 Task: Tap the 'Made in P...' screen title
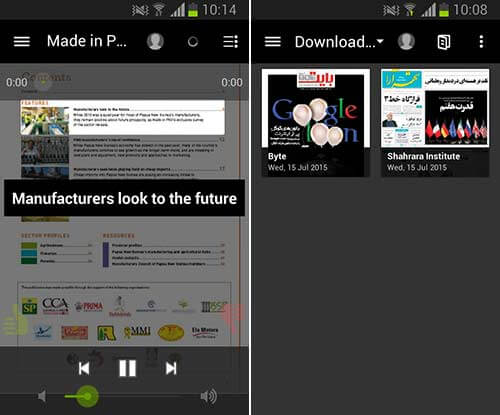click(87, 41)
